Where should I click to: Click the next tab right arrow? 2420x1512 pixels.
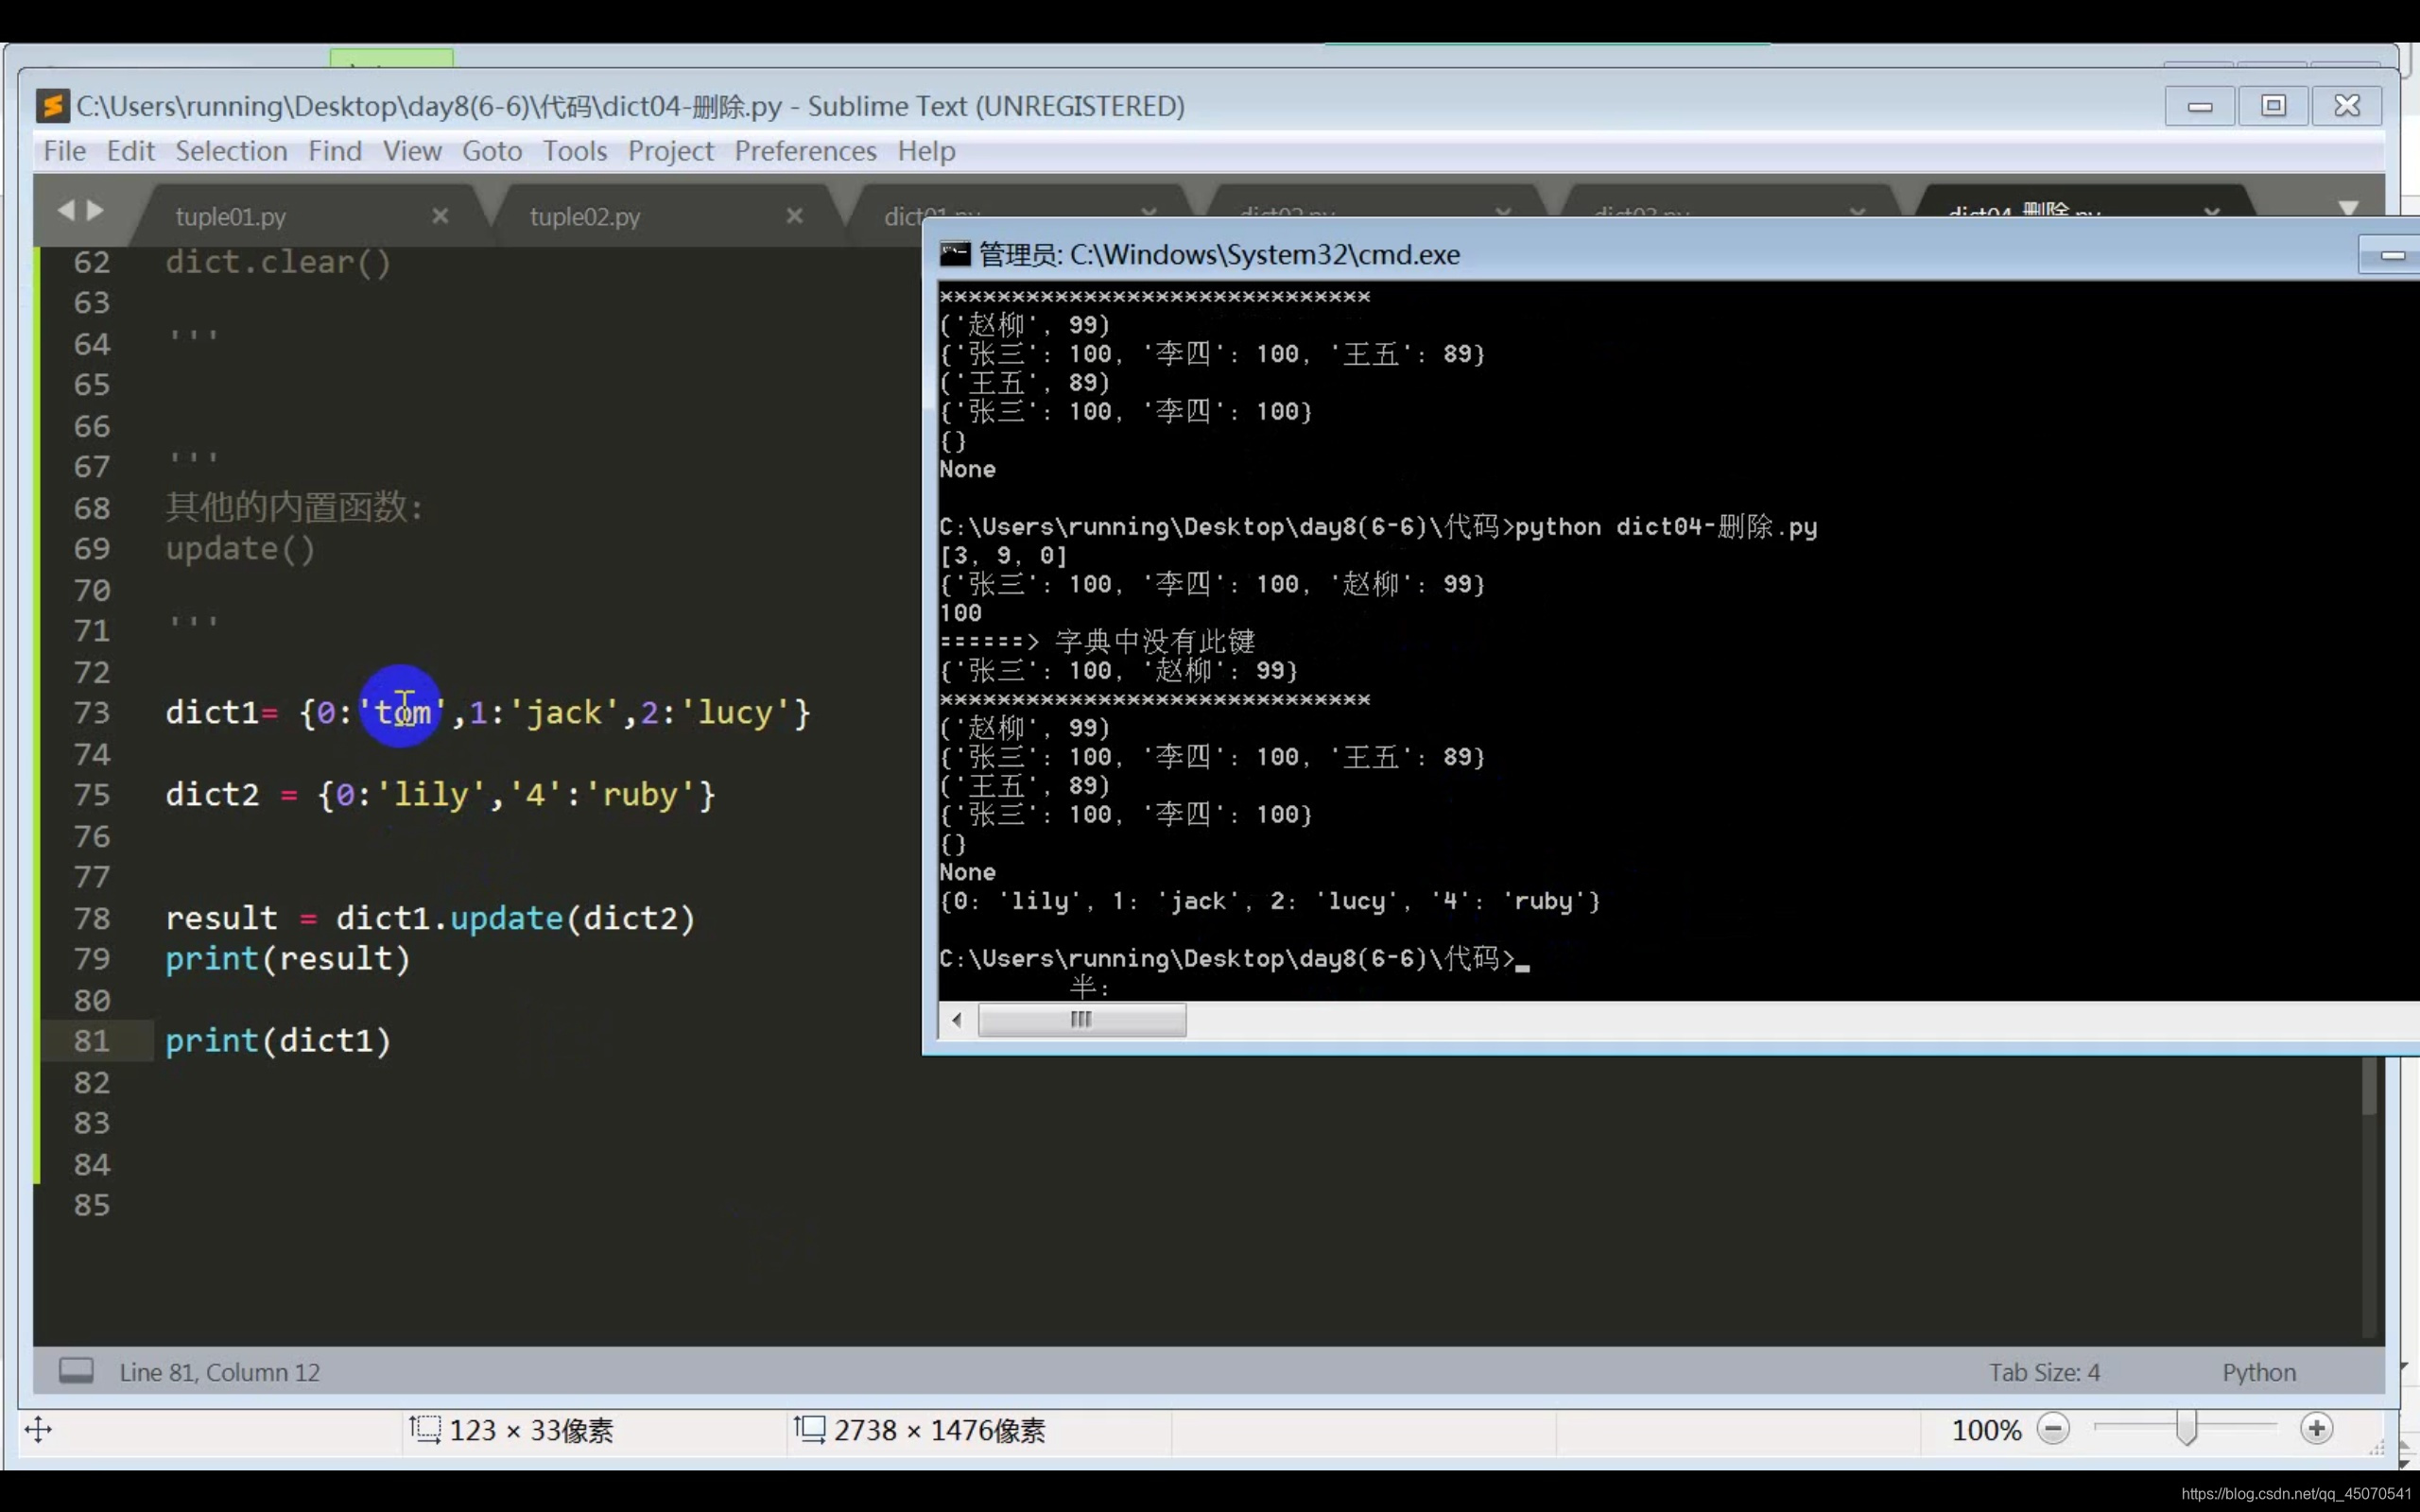coord(96,210)
